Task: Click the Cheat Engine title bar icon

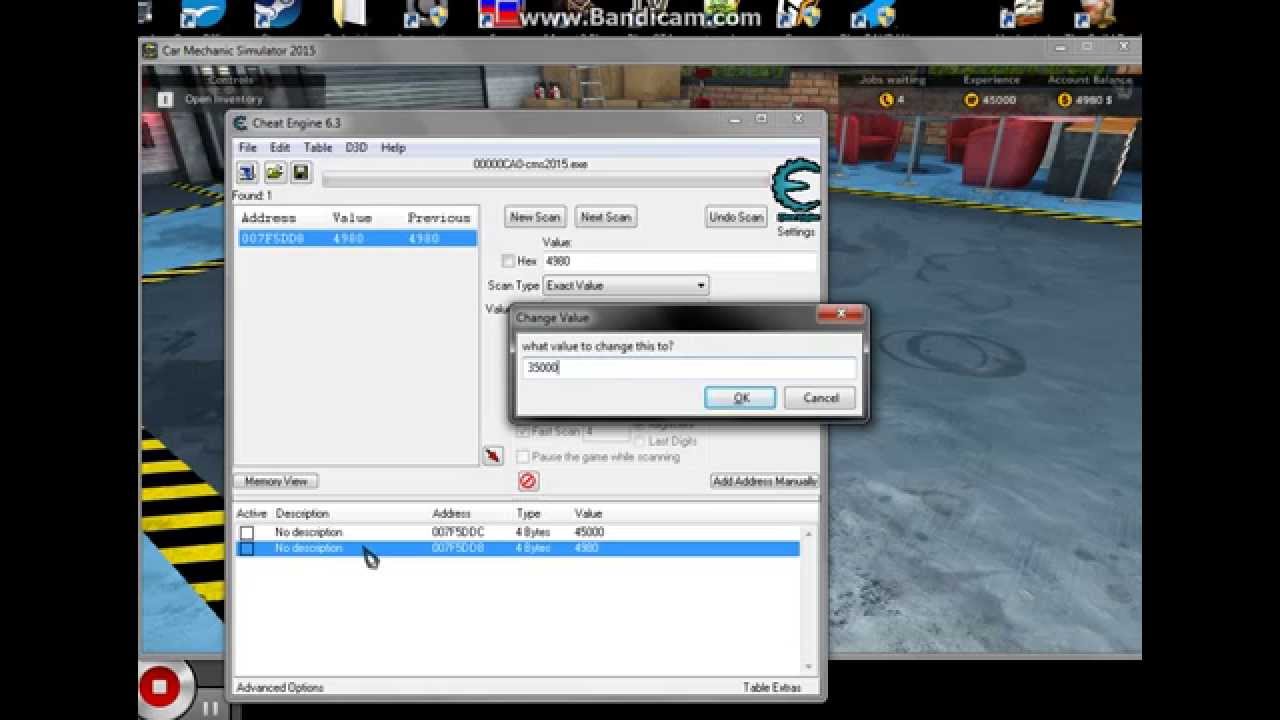Action: (240, 123)
